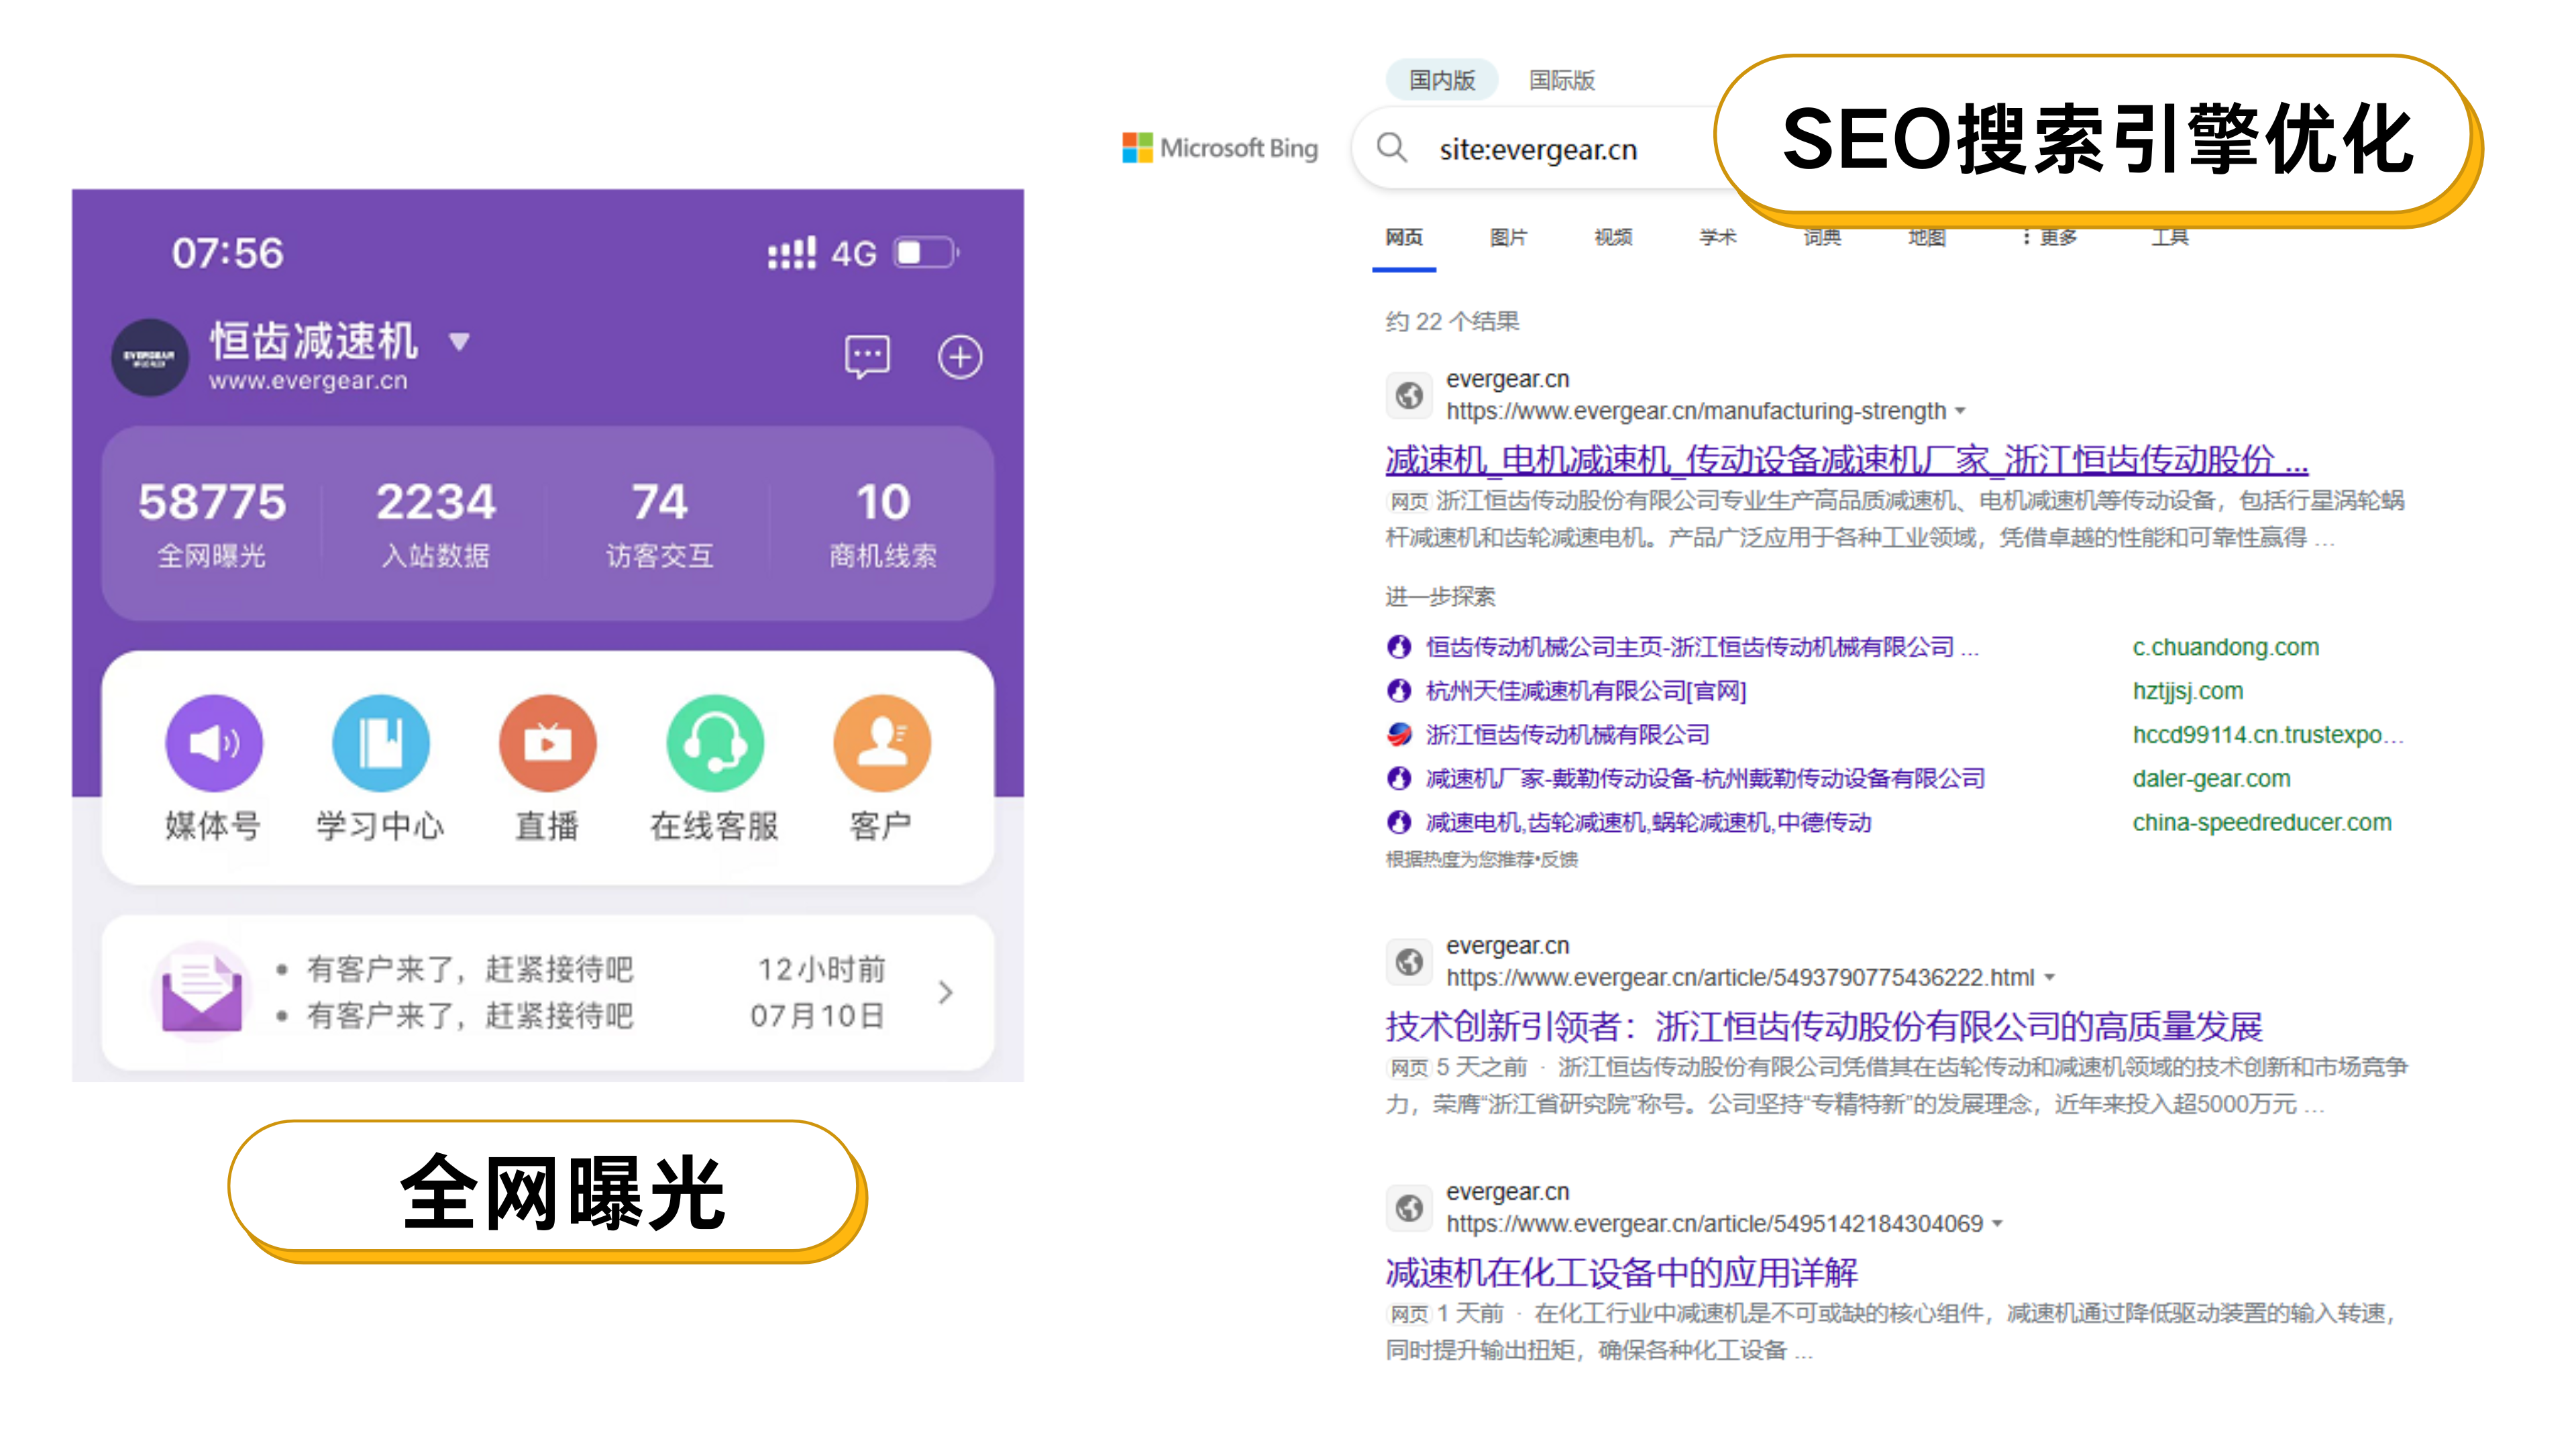Click the www.evergear.cn site address
Viewport: 2576px width, 1449px height.
pyautogui.click(x=308, y=381)
